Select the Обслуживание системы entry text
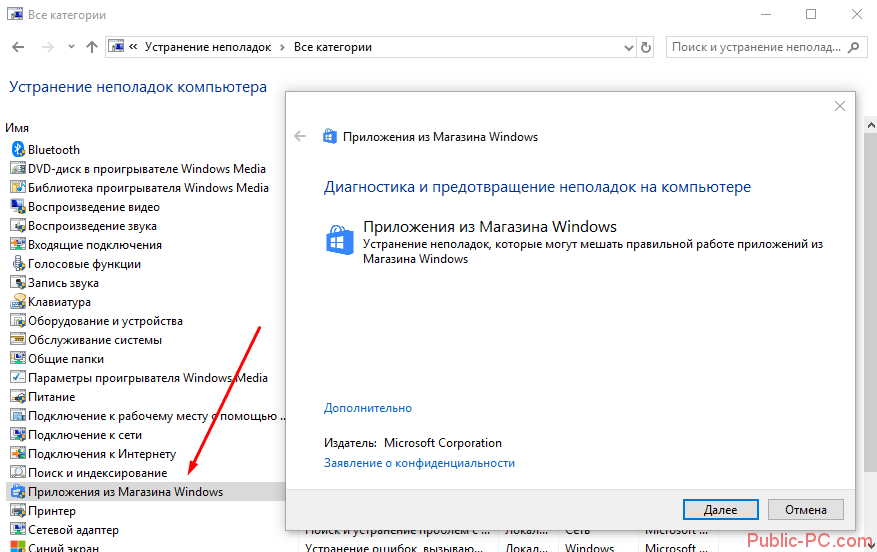 tap(95, 339)
